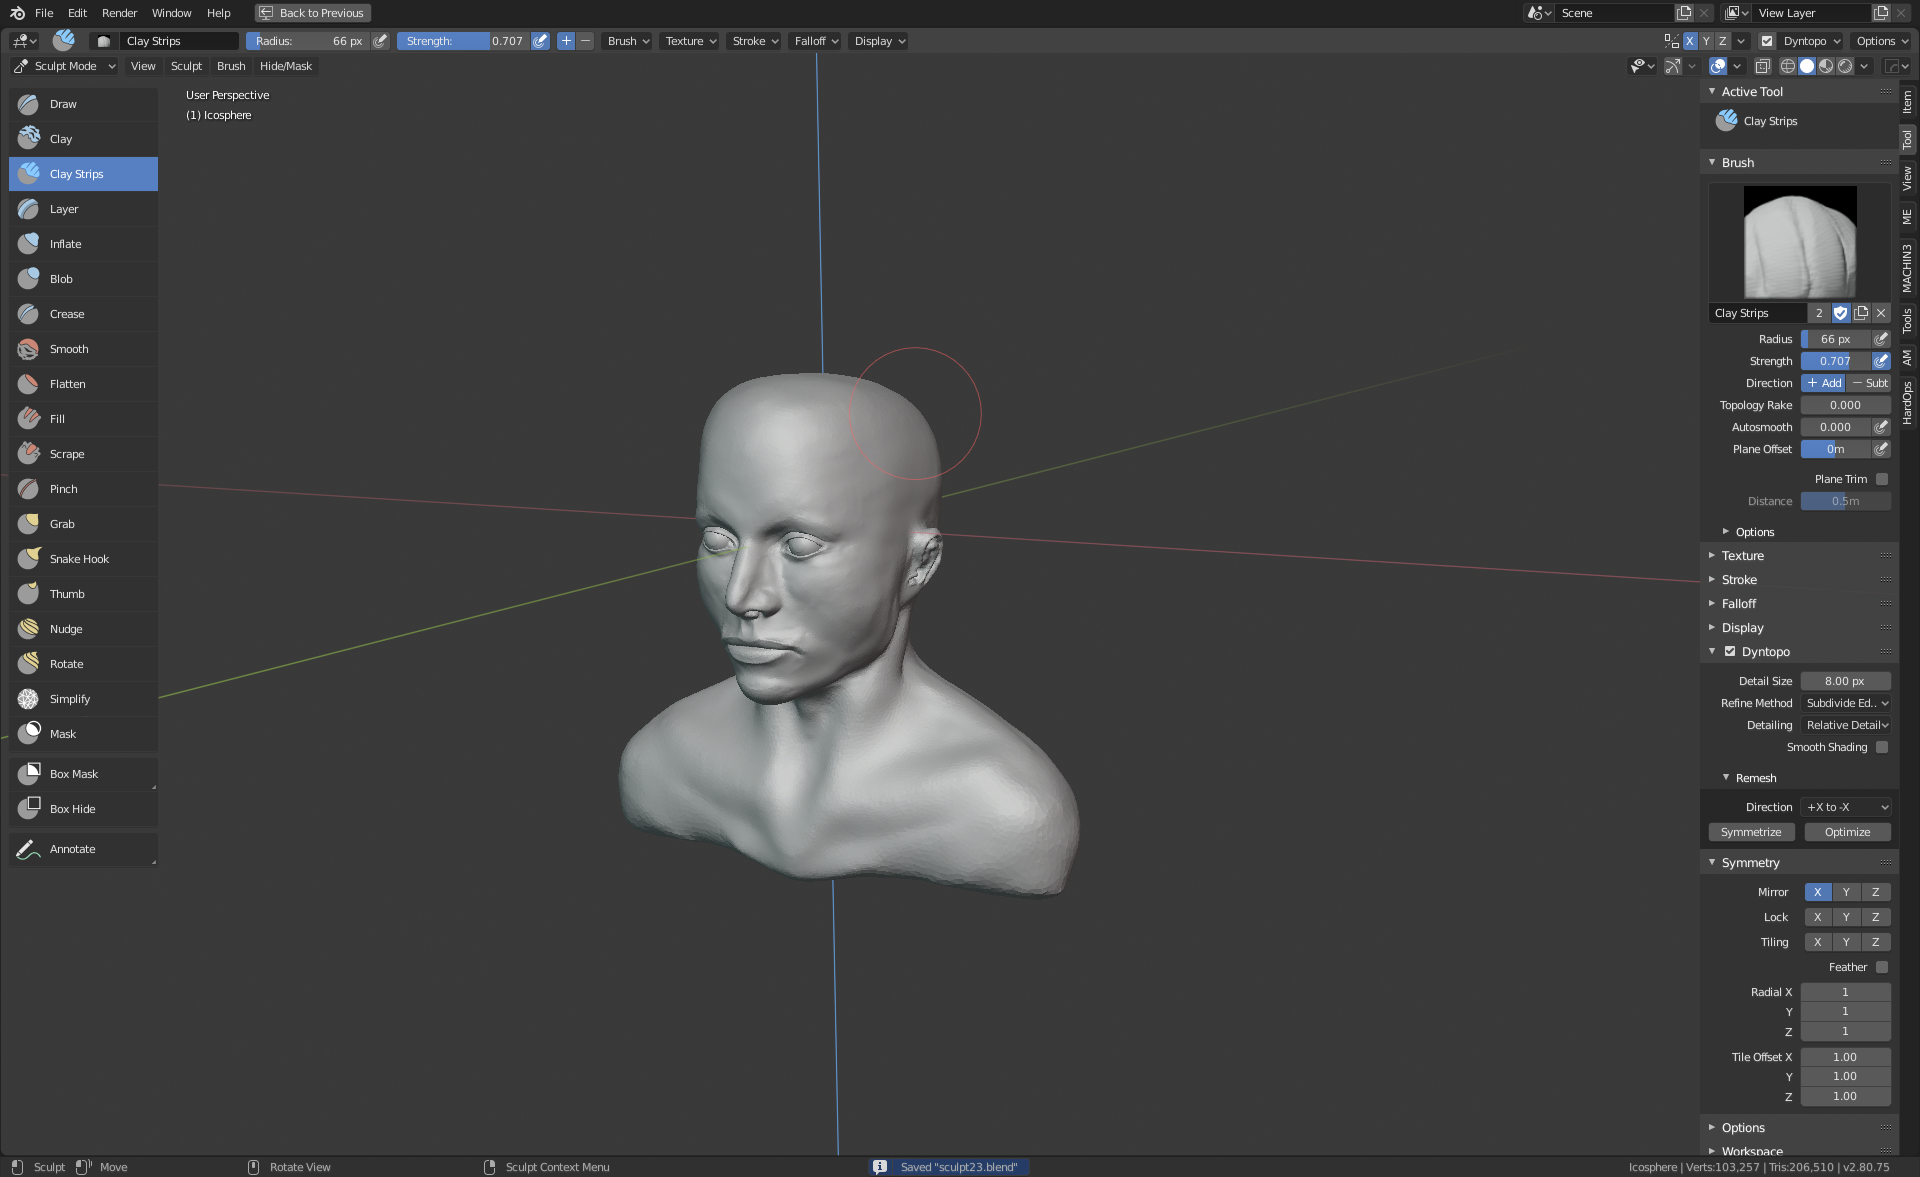
Task: Expand the Falloff panel
Action: coord(1739,604)
